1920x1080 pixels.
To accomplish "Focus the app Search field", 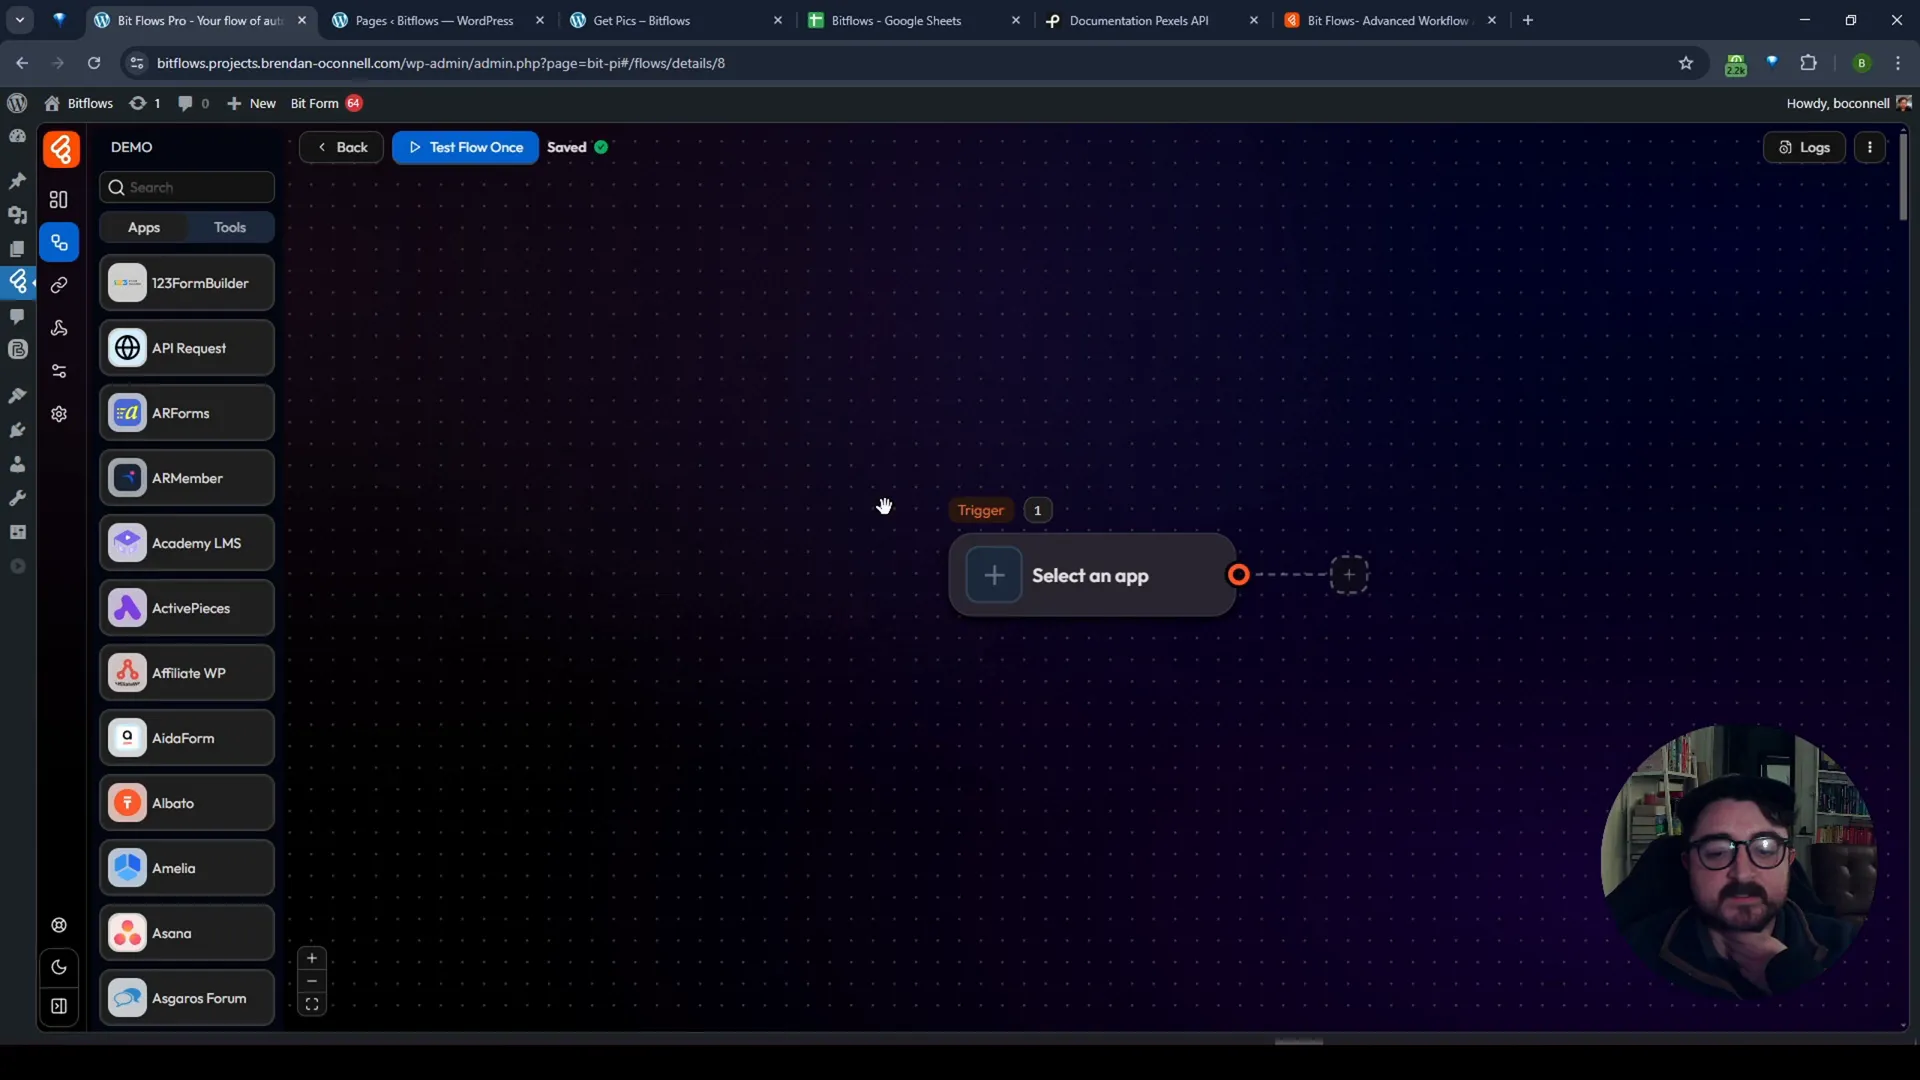I will click(x=187, y=187).
